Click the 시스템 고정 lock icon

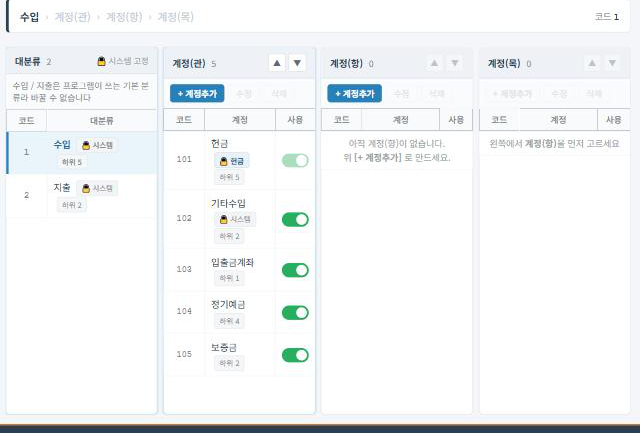point(101,61)
